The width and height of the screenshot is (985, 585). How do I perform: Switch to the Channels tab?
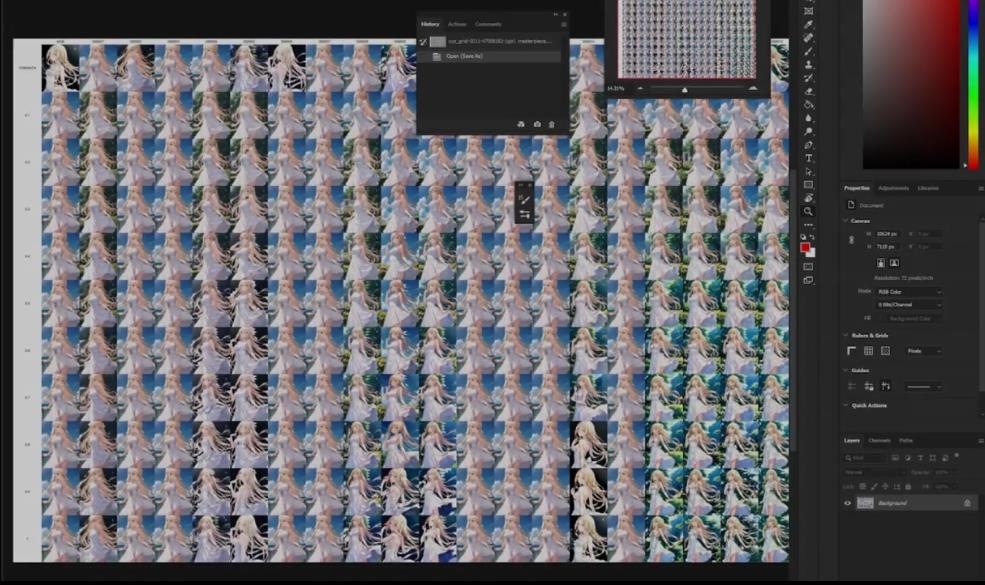tap(881, 440)
